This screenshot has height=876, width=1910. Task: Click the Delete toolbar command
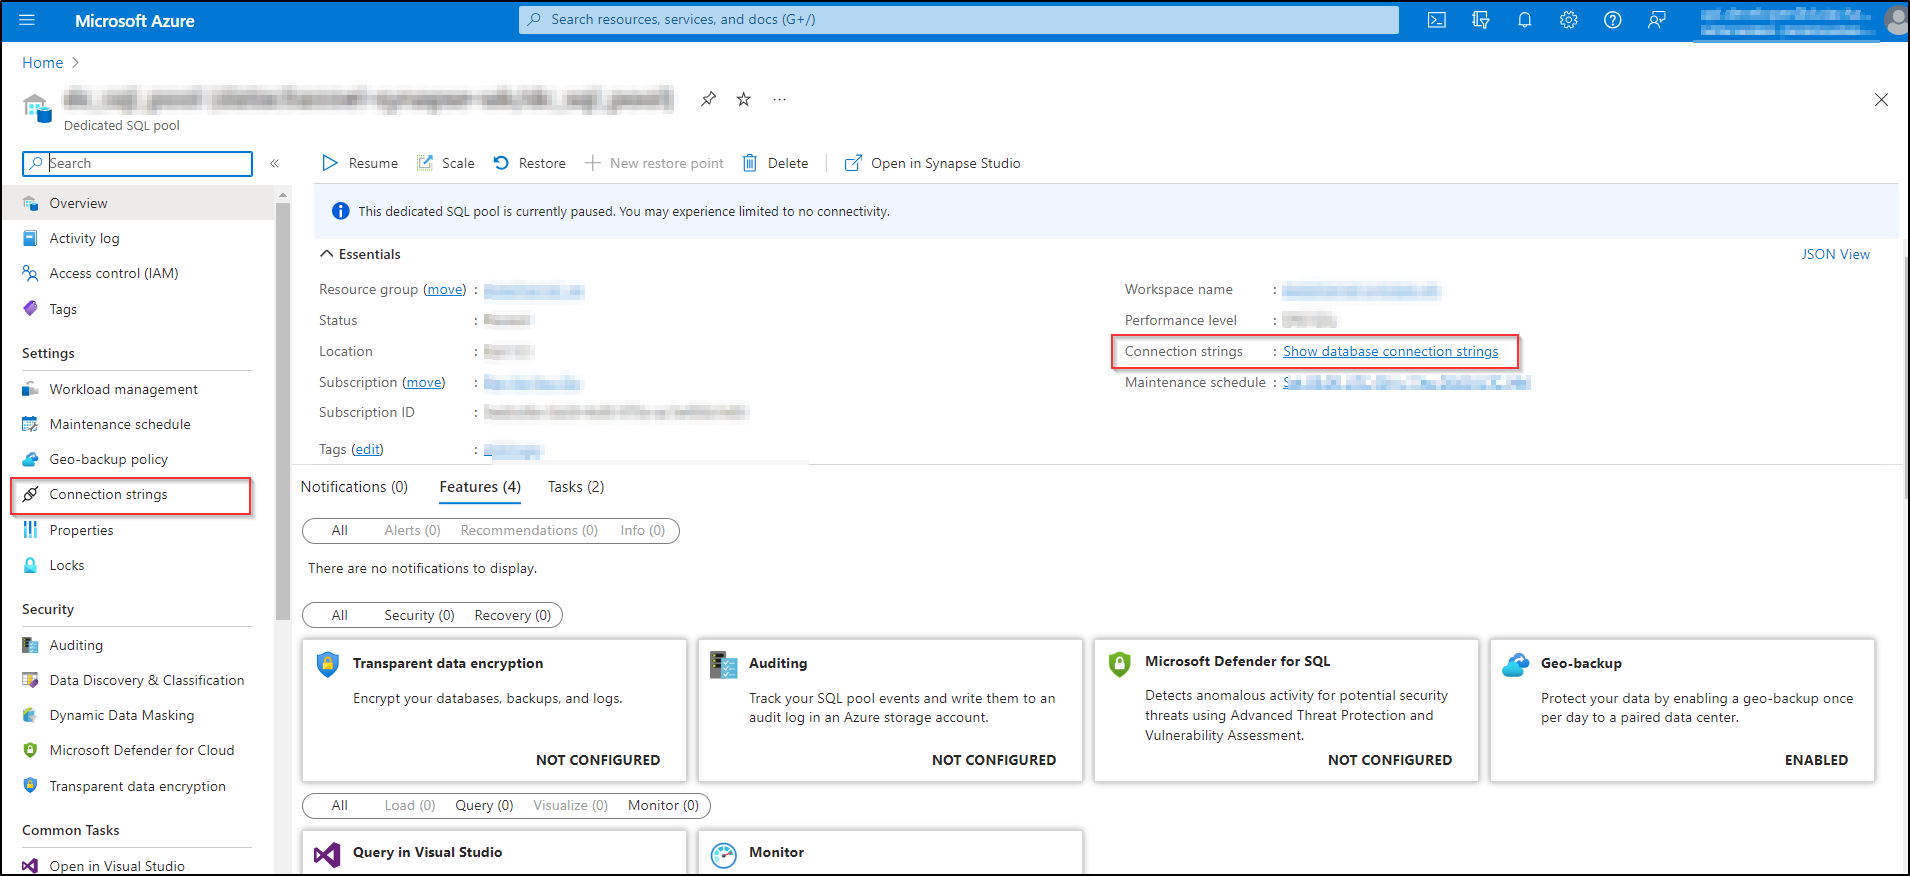coord(776,163)
